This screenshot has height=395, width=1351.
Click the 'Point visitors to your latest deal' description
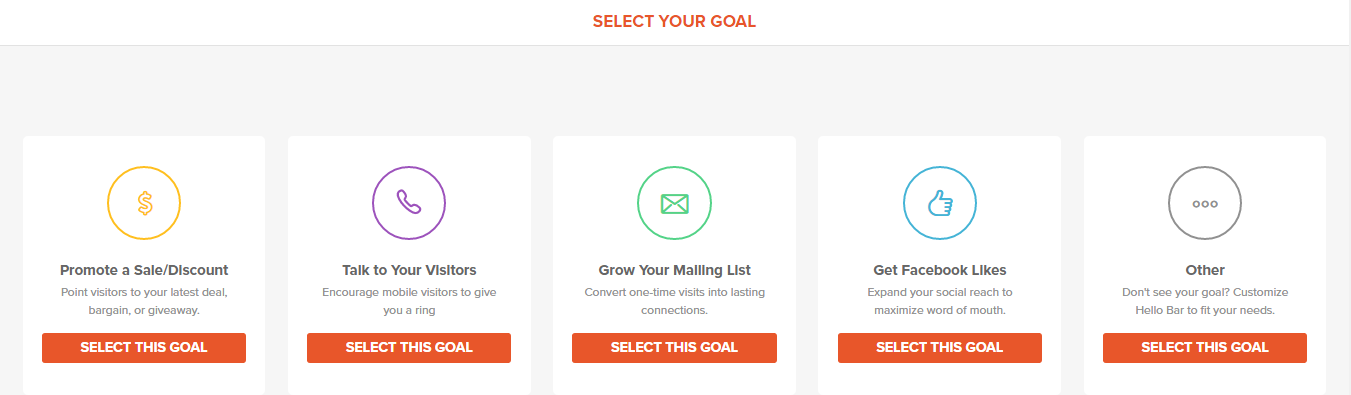coord(144,301)
